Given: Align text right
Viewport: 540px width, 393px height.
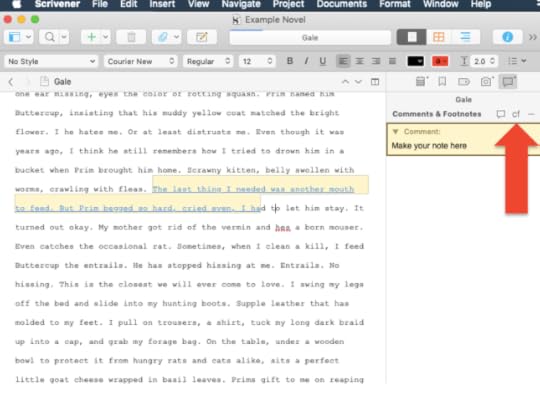Looking at the screenshot, I should [376, 61].
